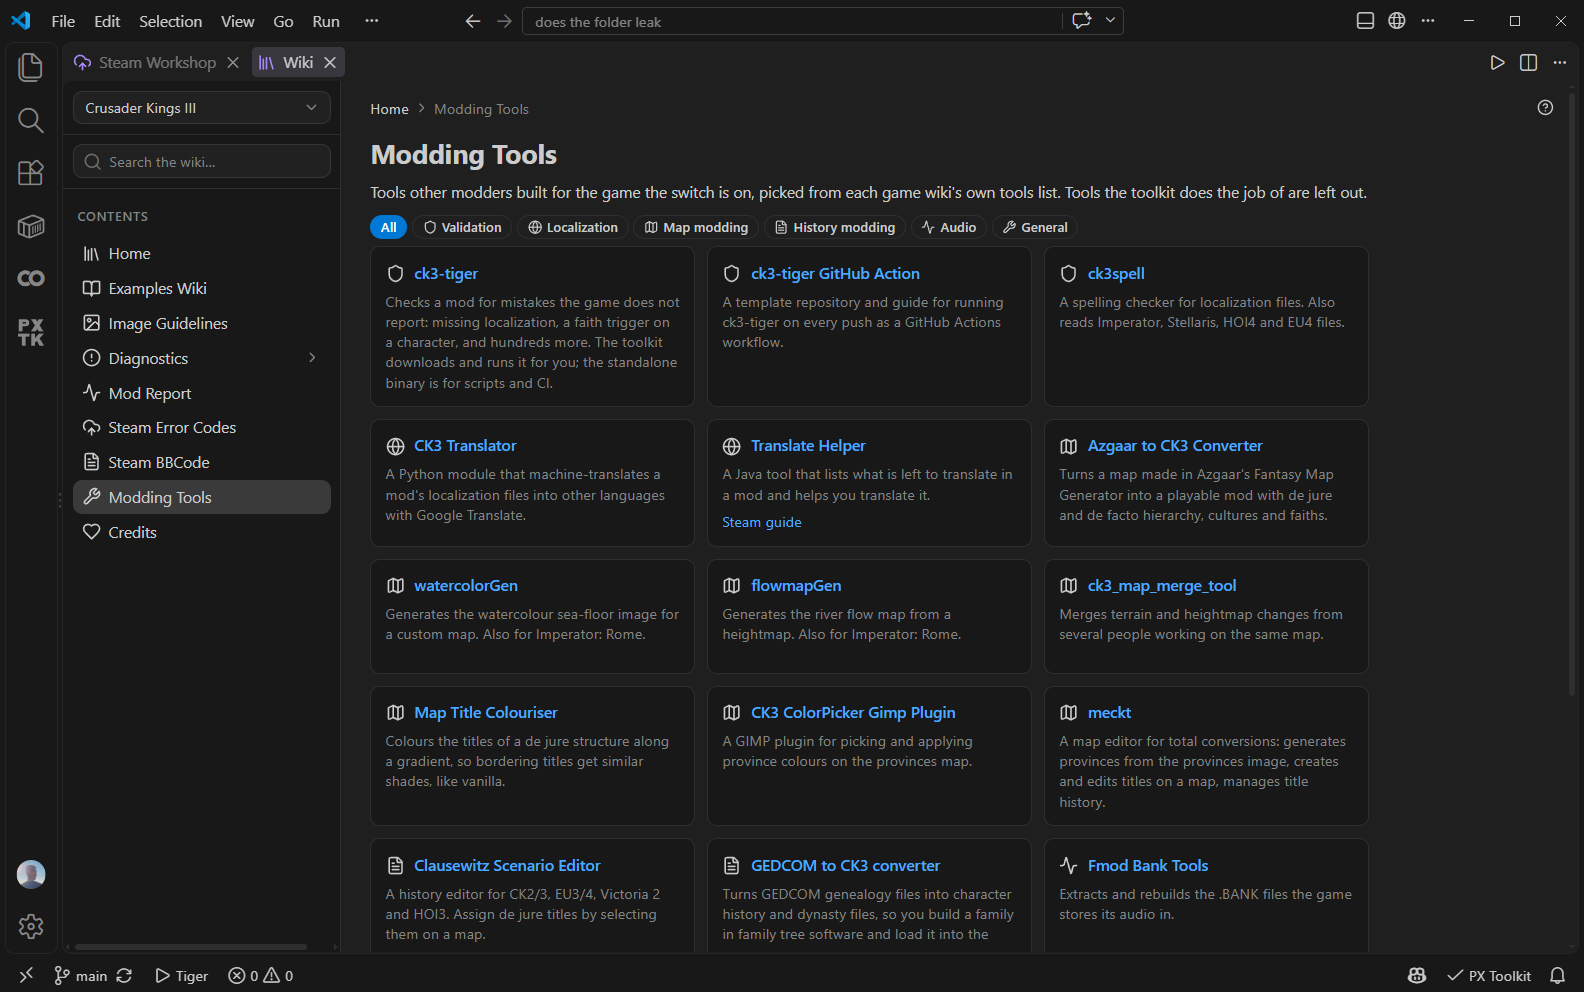Viewport: 1584px width, 992px height.
Task: Click the help question mark icon
Action: pos(1545,108)
